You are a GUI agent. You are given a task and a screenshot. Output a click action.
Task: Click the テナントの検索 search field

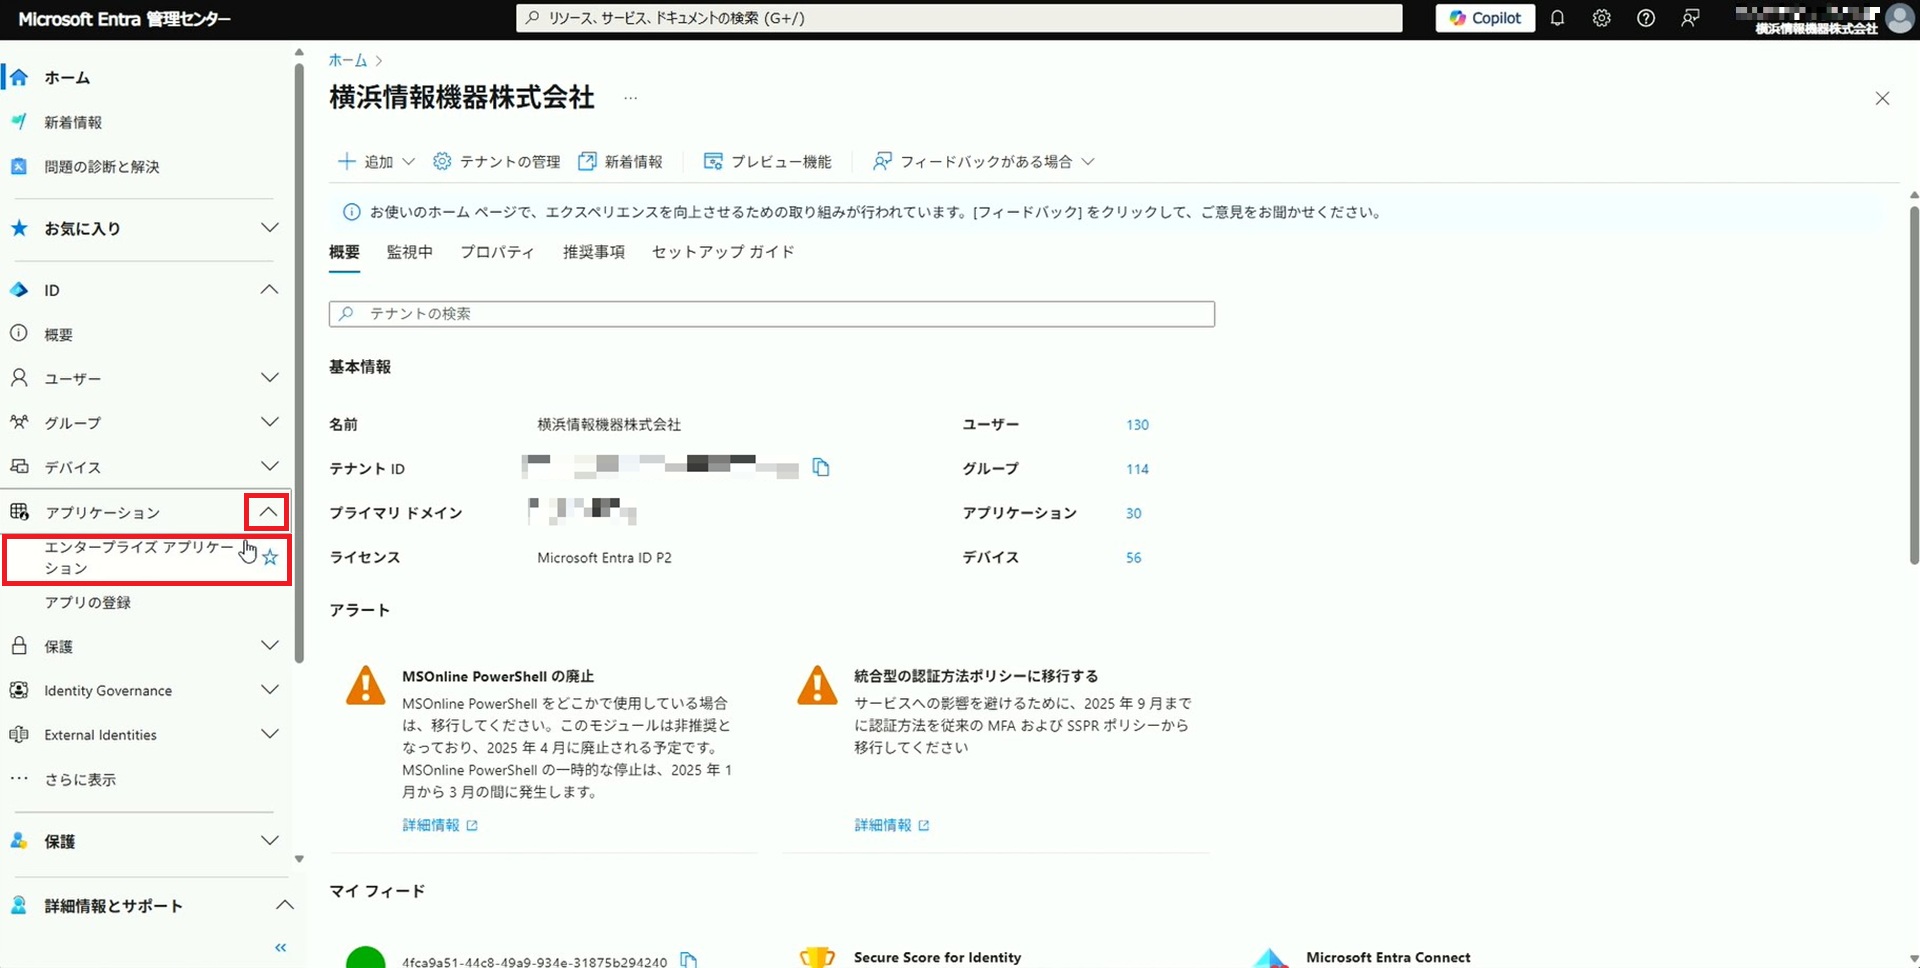pyautogui.click(x=772, y=314)
